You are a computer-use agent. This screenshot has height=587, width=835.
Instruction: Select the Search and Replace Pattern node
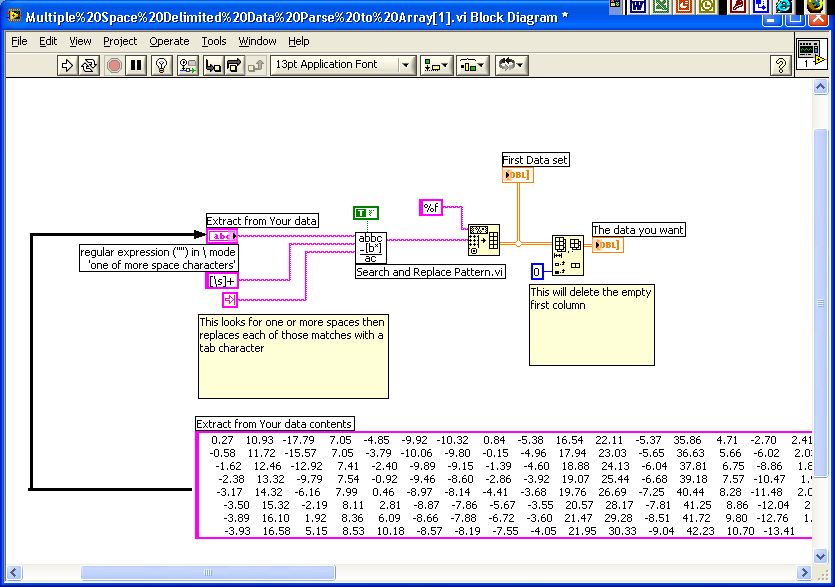pyautogui.click(x=370, y=248)
